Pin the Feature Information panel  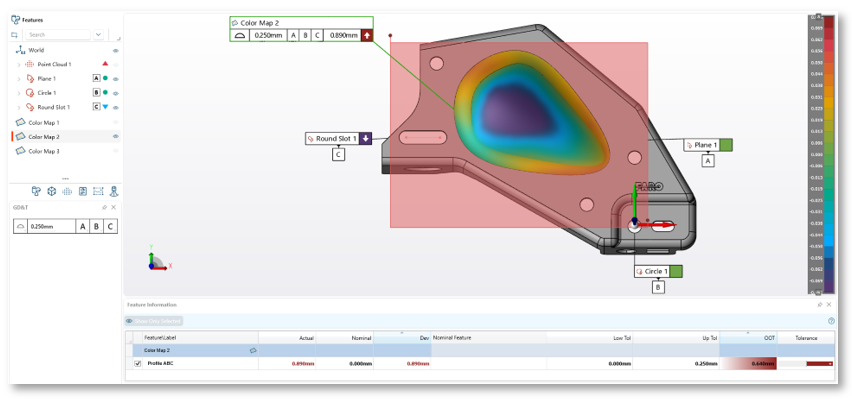(820, 304)
